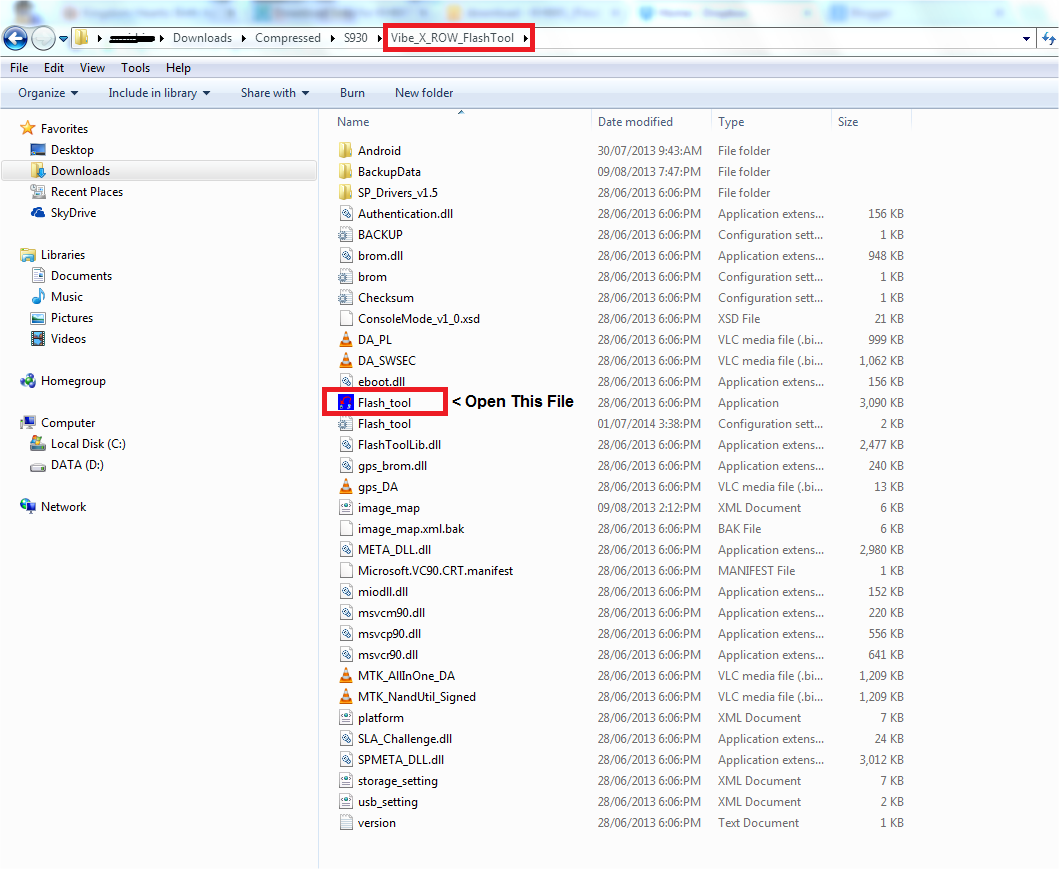Select the image_map XML document icon
This screenshot has width=1059, height=869.
[x=346, y=508]
